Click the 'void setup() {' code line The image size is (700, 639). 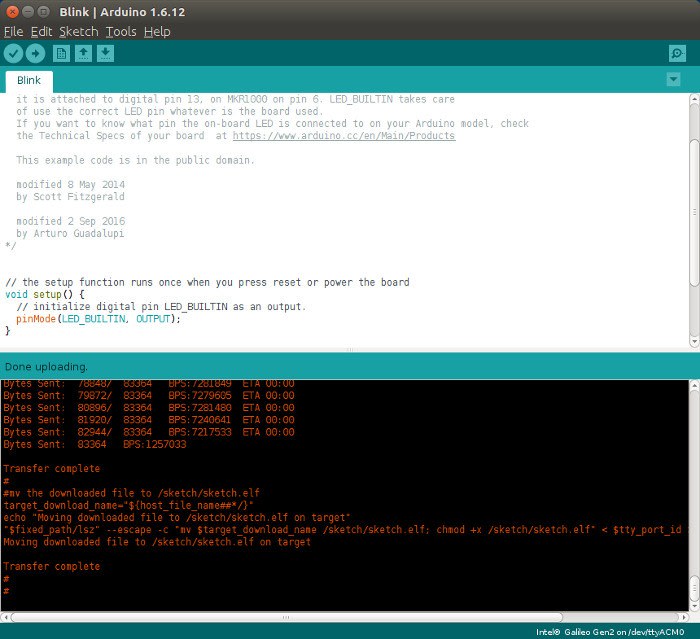pos(45,294)
